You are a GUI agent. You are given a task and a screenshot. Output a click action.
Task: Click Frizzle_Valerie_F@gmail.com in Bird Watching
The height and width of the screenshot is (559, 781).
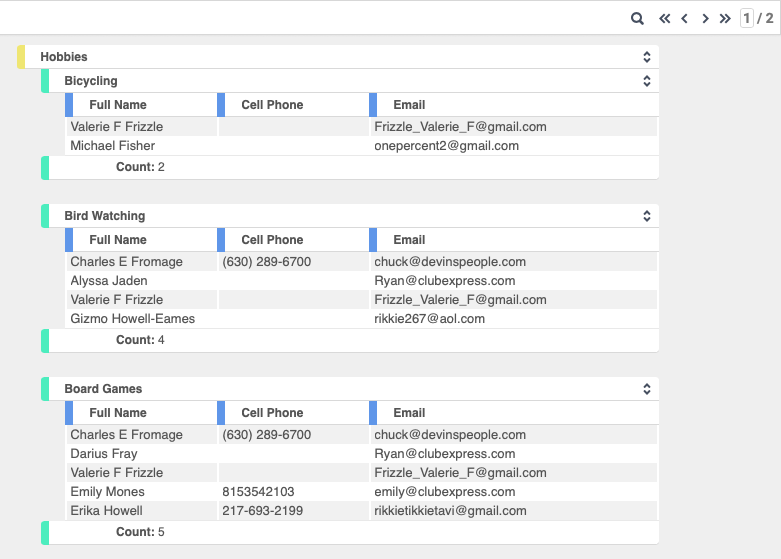click(x=460, y=299)
